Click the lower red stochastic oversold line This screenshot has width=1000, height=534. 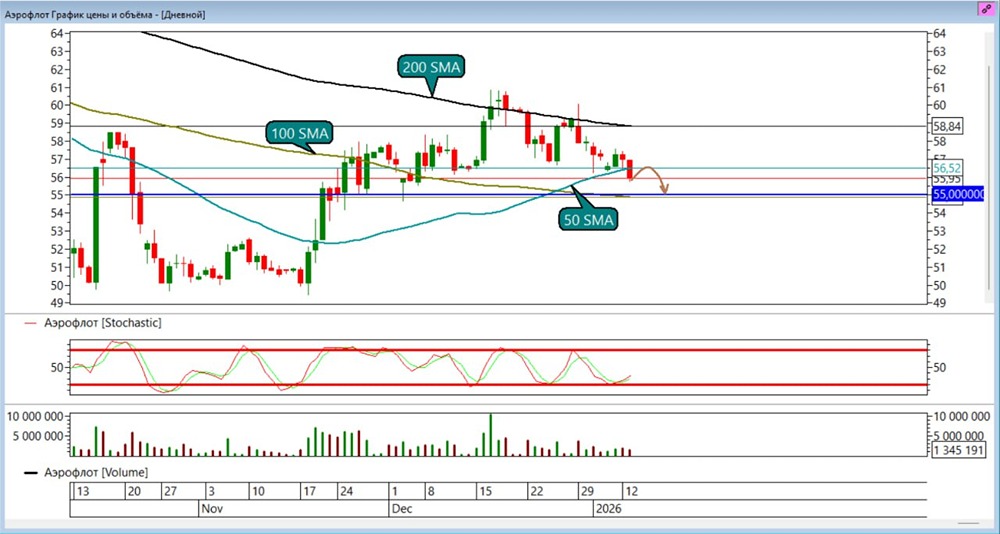[497, 385]
